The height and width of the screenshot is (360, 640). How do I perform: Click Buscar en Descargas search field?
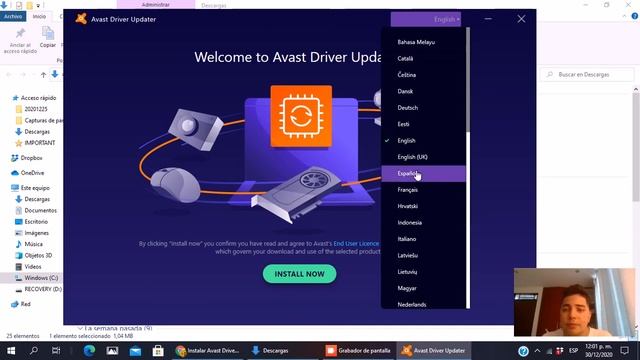(x=588, y=75)
